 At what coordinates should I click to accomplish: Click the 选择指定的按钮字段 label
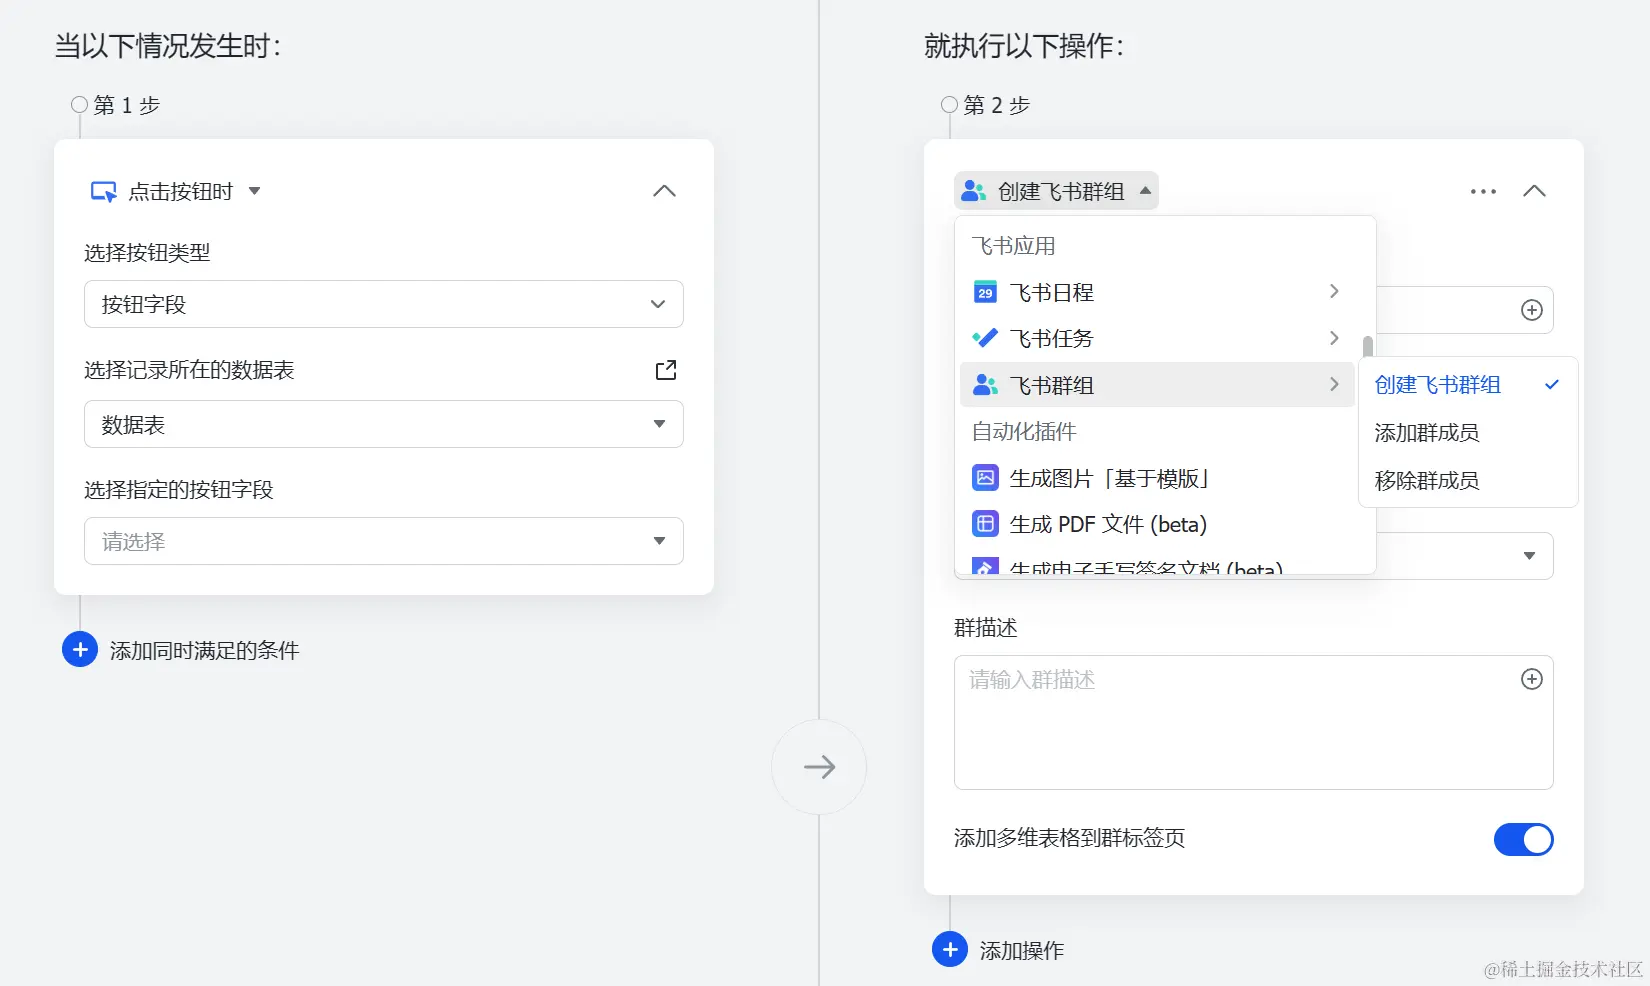(x=179, y=490)
